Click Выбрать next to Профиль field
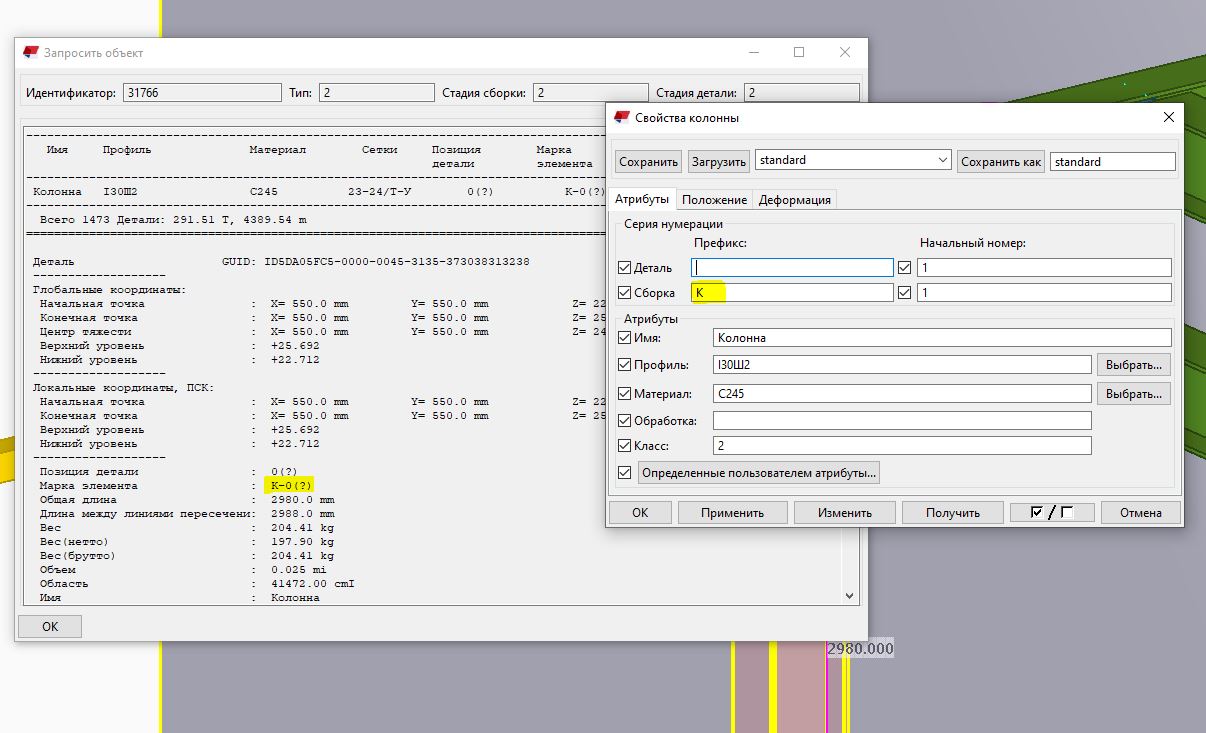 click(x=1133, y=365)
